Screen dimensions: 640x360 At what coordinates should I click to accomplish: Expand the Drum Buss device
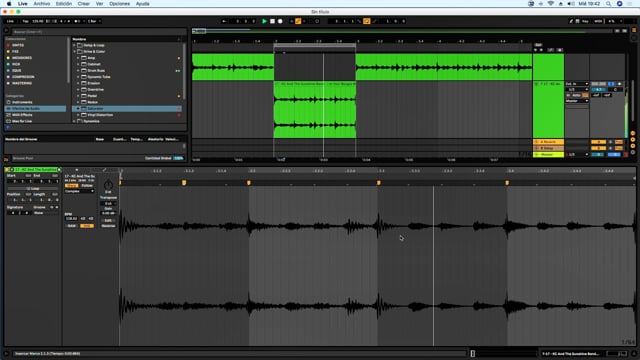point(78,71)
